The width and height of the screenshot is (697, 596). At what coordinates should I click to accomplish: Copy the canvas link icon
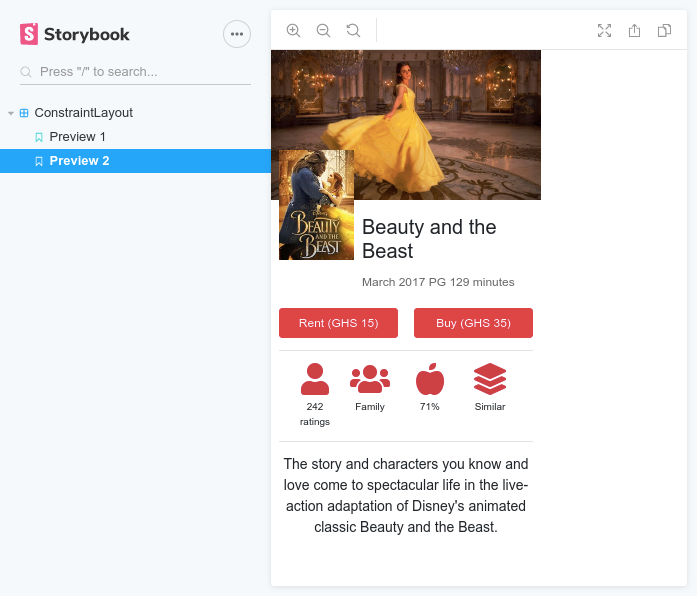pos(665,31)
